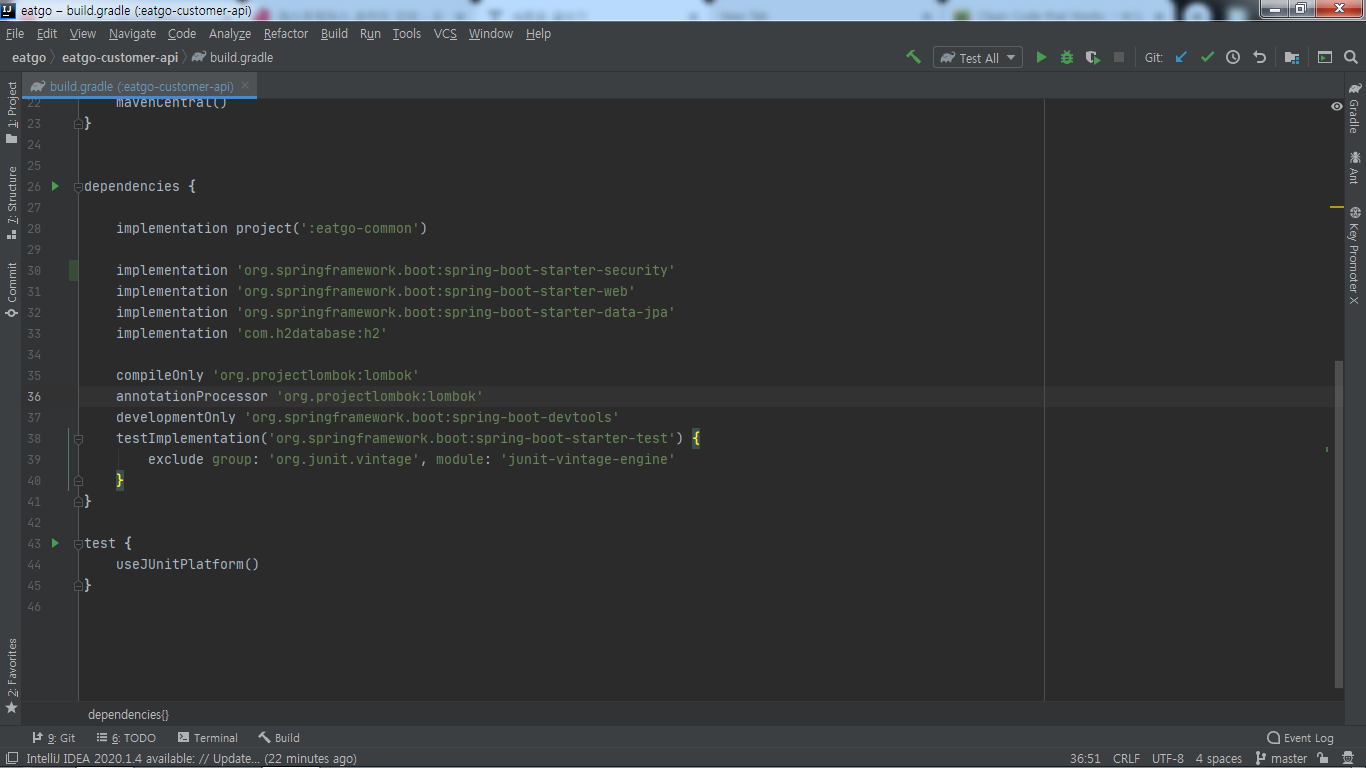Open the Build tool window at bottom

tap(279, 738)
